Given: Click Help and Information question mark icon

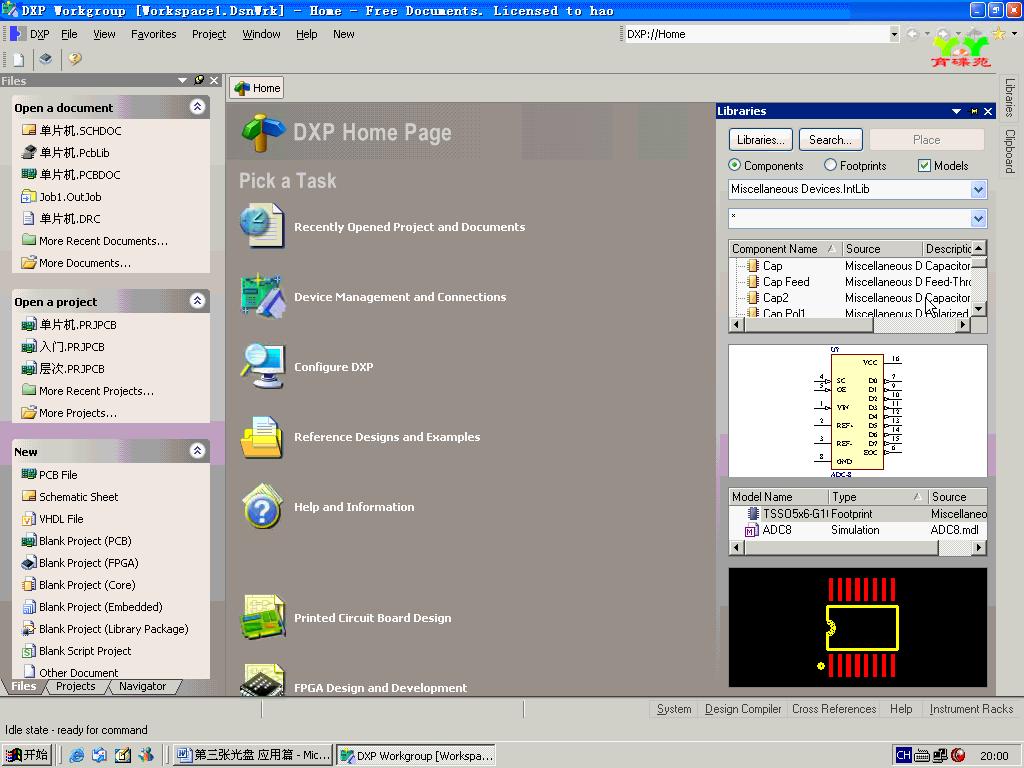Looking at the screenshot, I should 262,507.
